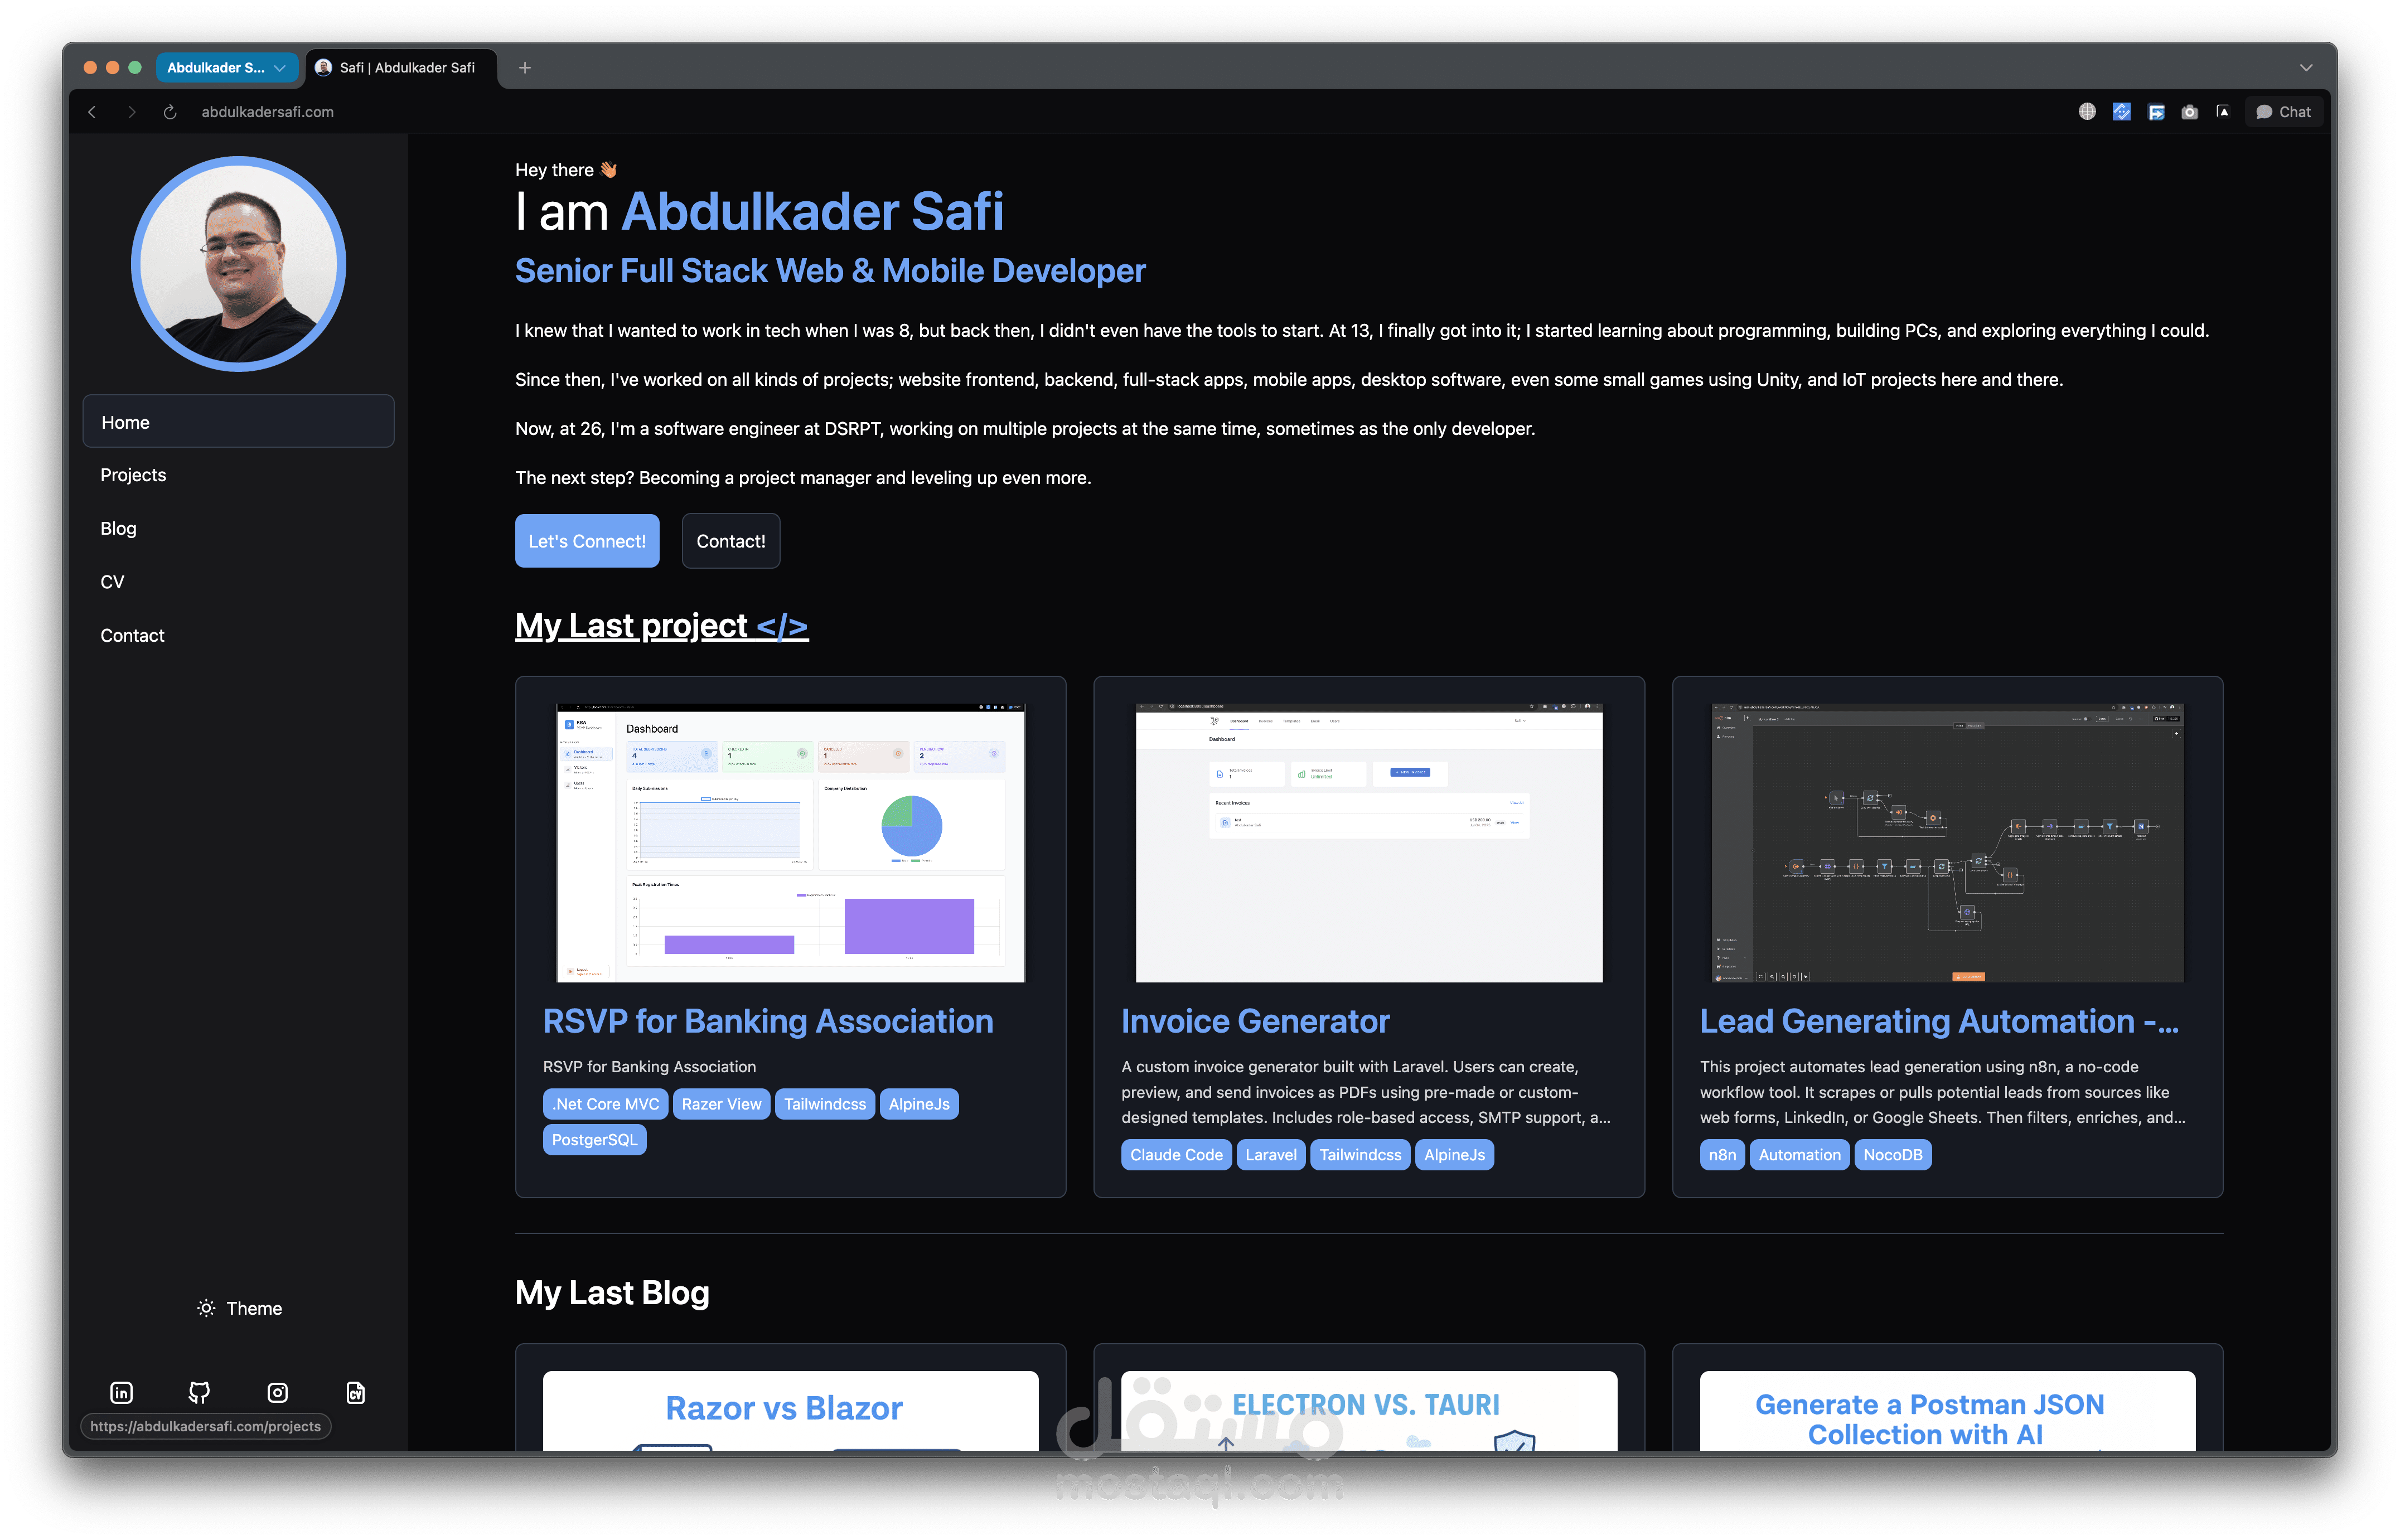
Task: Click the 'Hey there' greeting text
Action: (566, 170)
